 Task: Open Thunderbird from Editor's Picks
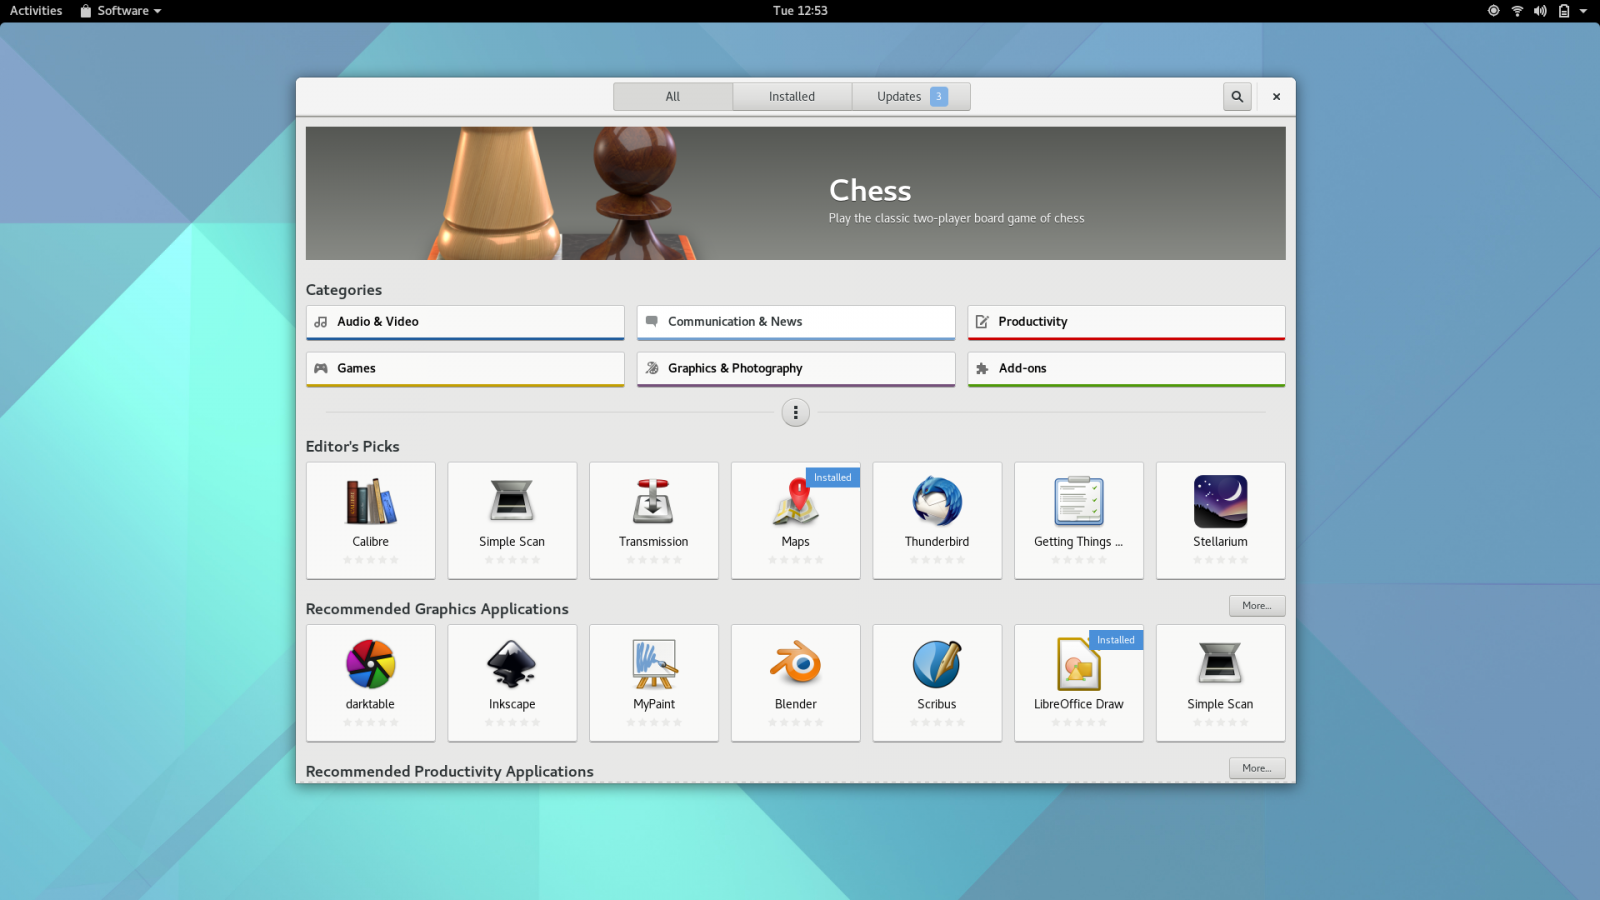point(937,520)
